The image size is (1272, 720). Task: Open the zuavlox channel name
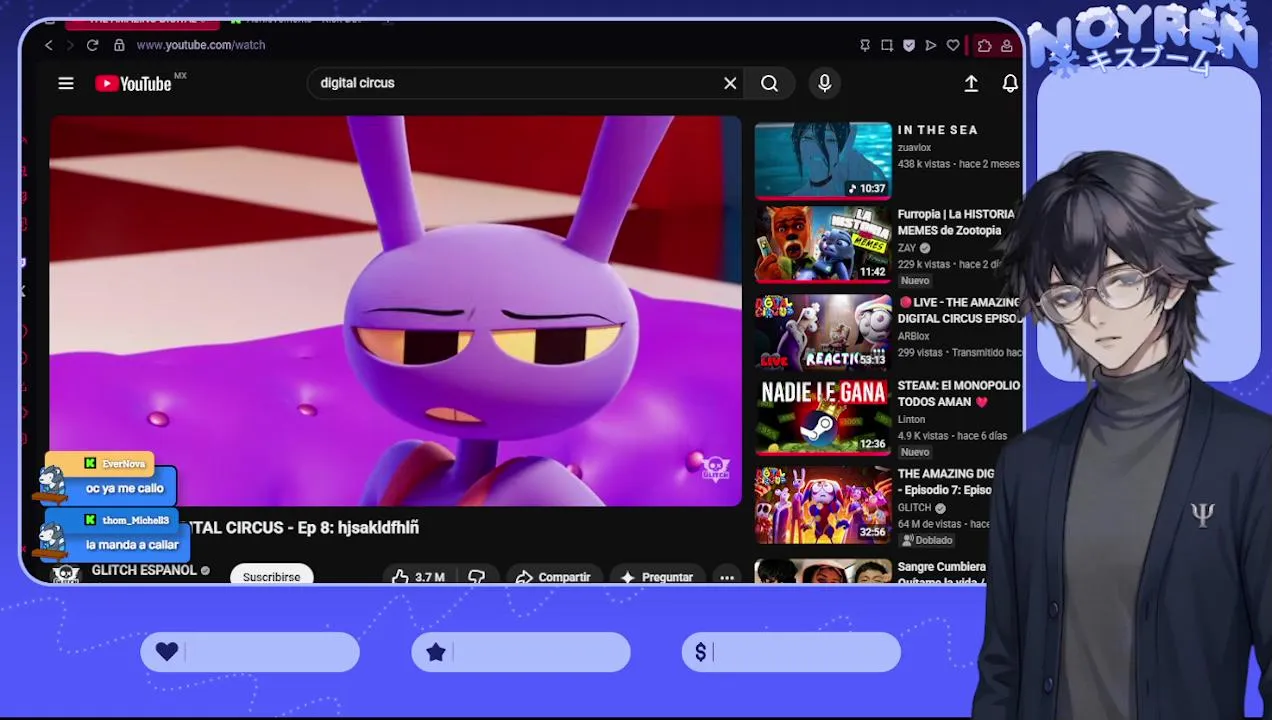click(x=914, y=147)
